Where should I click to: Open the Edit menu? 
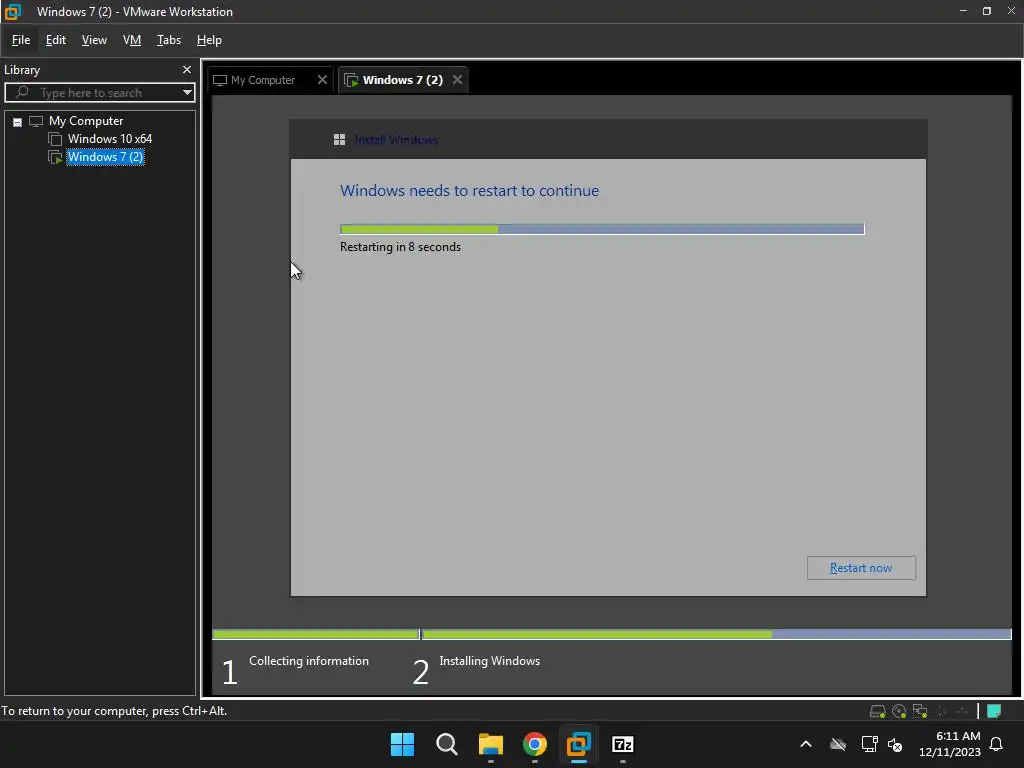click(56, 40)
